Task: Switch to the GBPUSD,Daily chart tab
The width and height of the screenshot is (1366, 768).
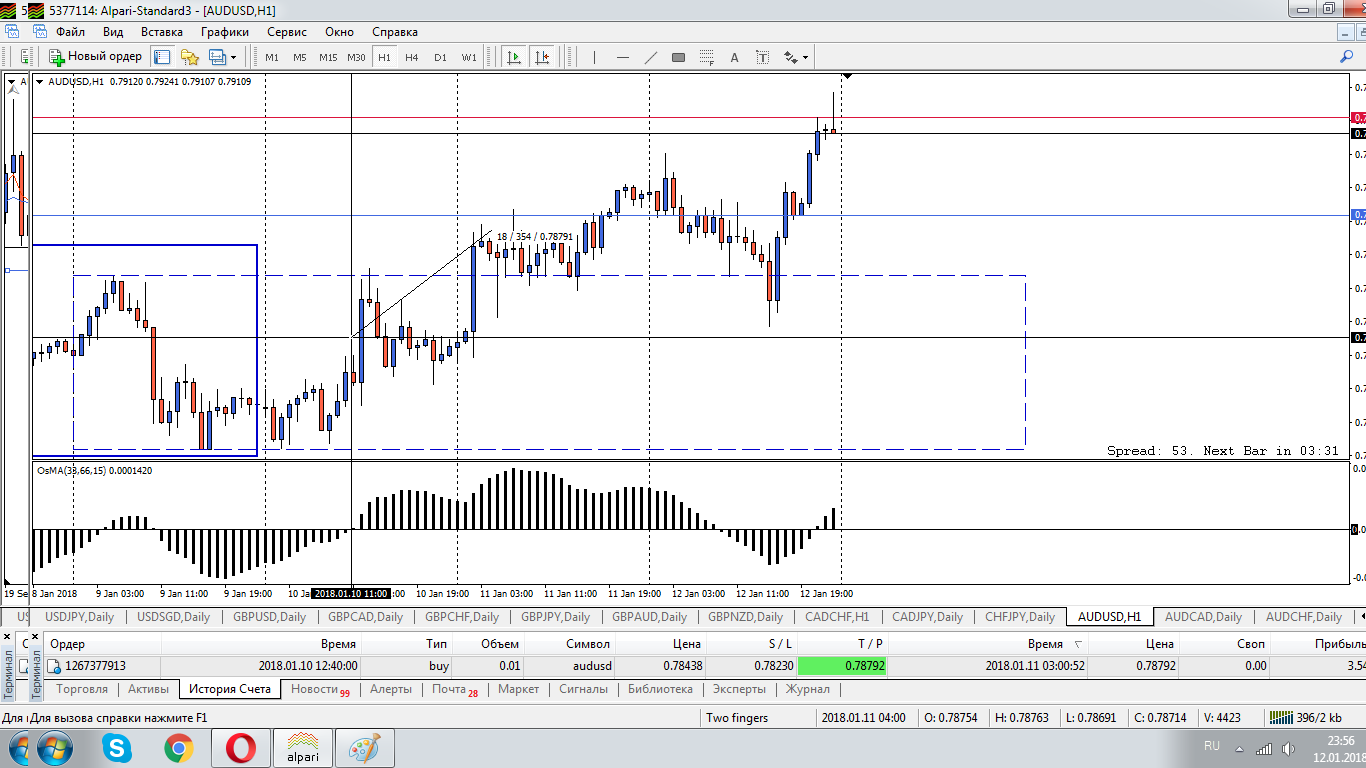Action: [x=270, y=617]
